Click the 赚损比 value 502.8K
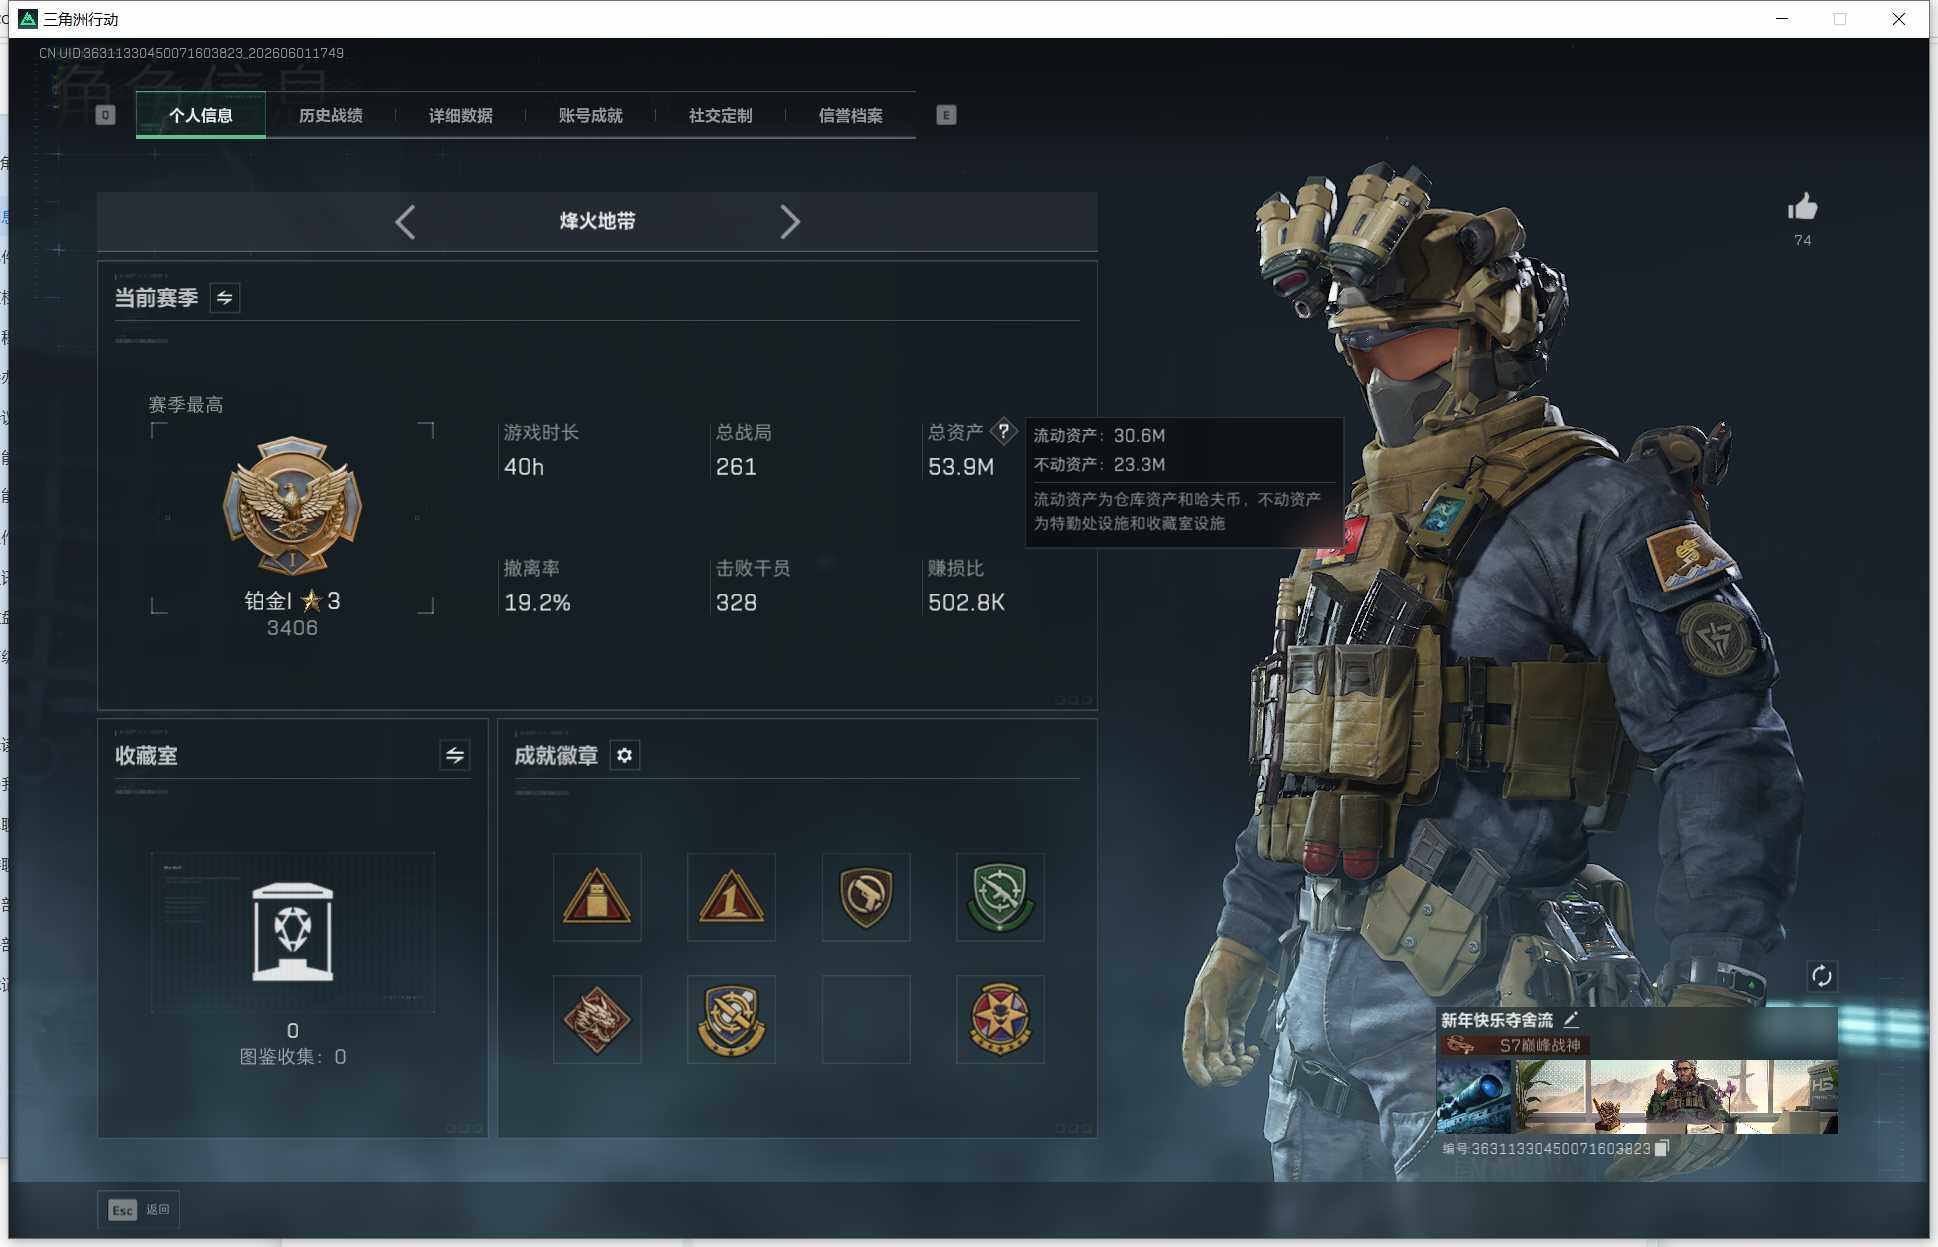1938x1247 pixels. pyautogui.click(x=966, y=603)
